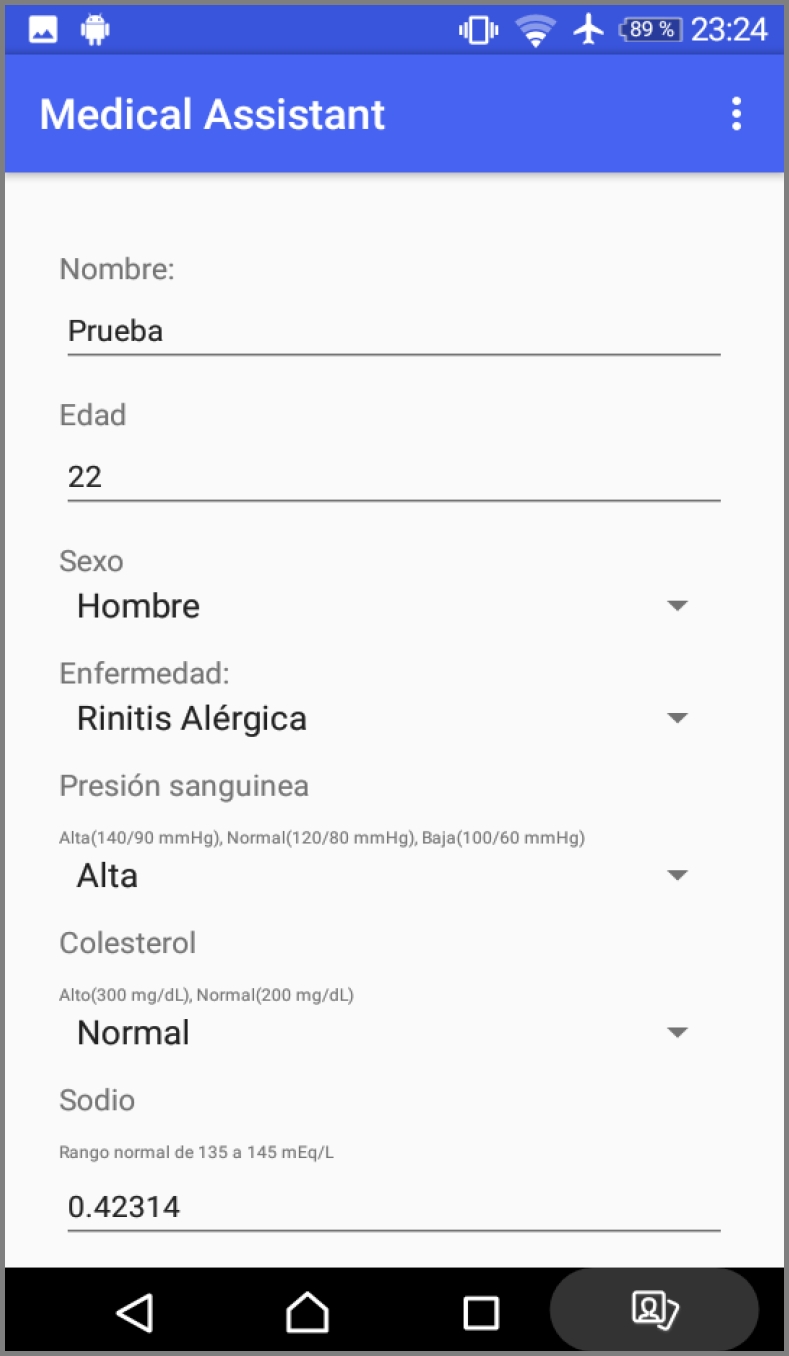Tap the 23:24 clock in status bar
The width and height of the screenshot is (789, 1356).
[729, 30]
